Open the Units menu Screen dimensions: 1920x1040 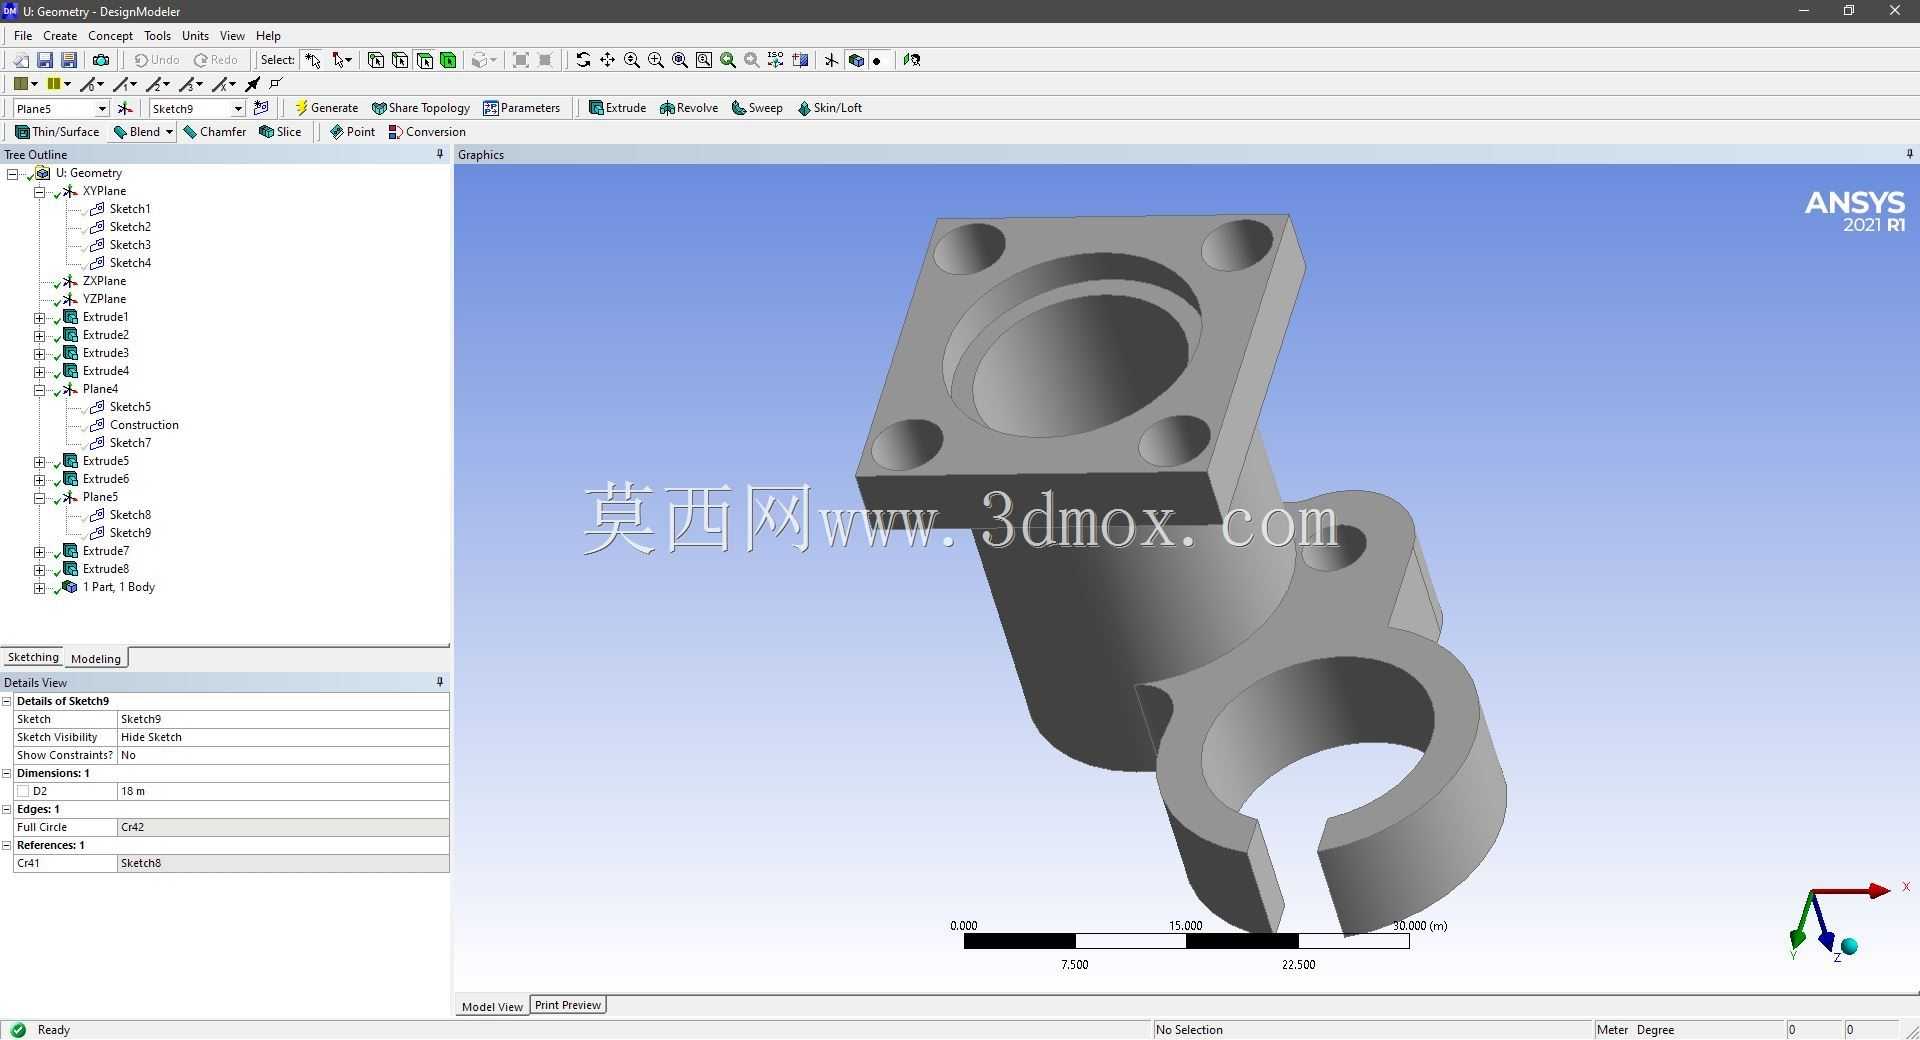click(x=195, y=35)
